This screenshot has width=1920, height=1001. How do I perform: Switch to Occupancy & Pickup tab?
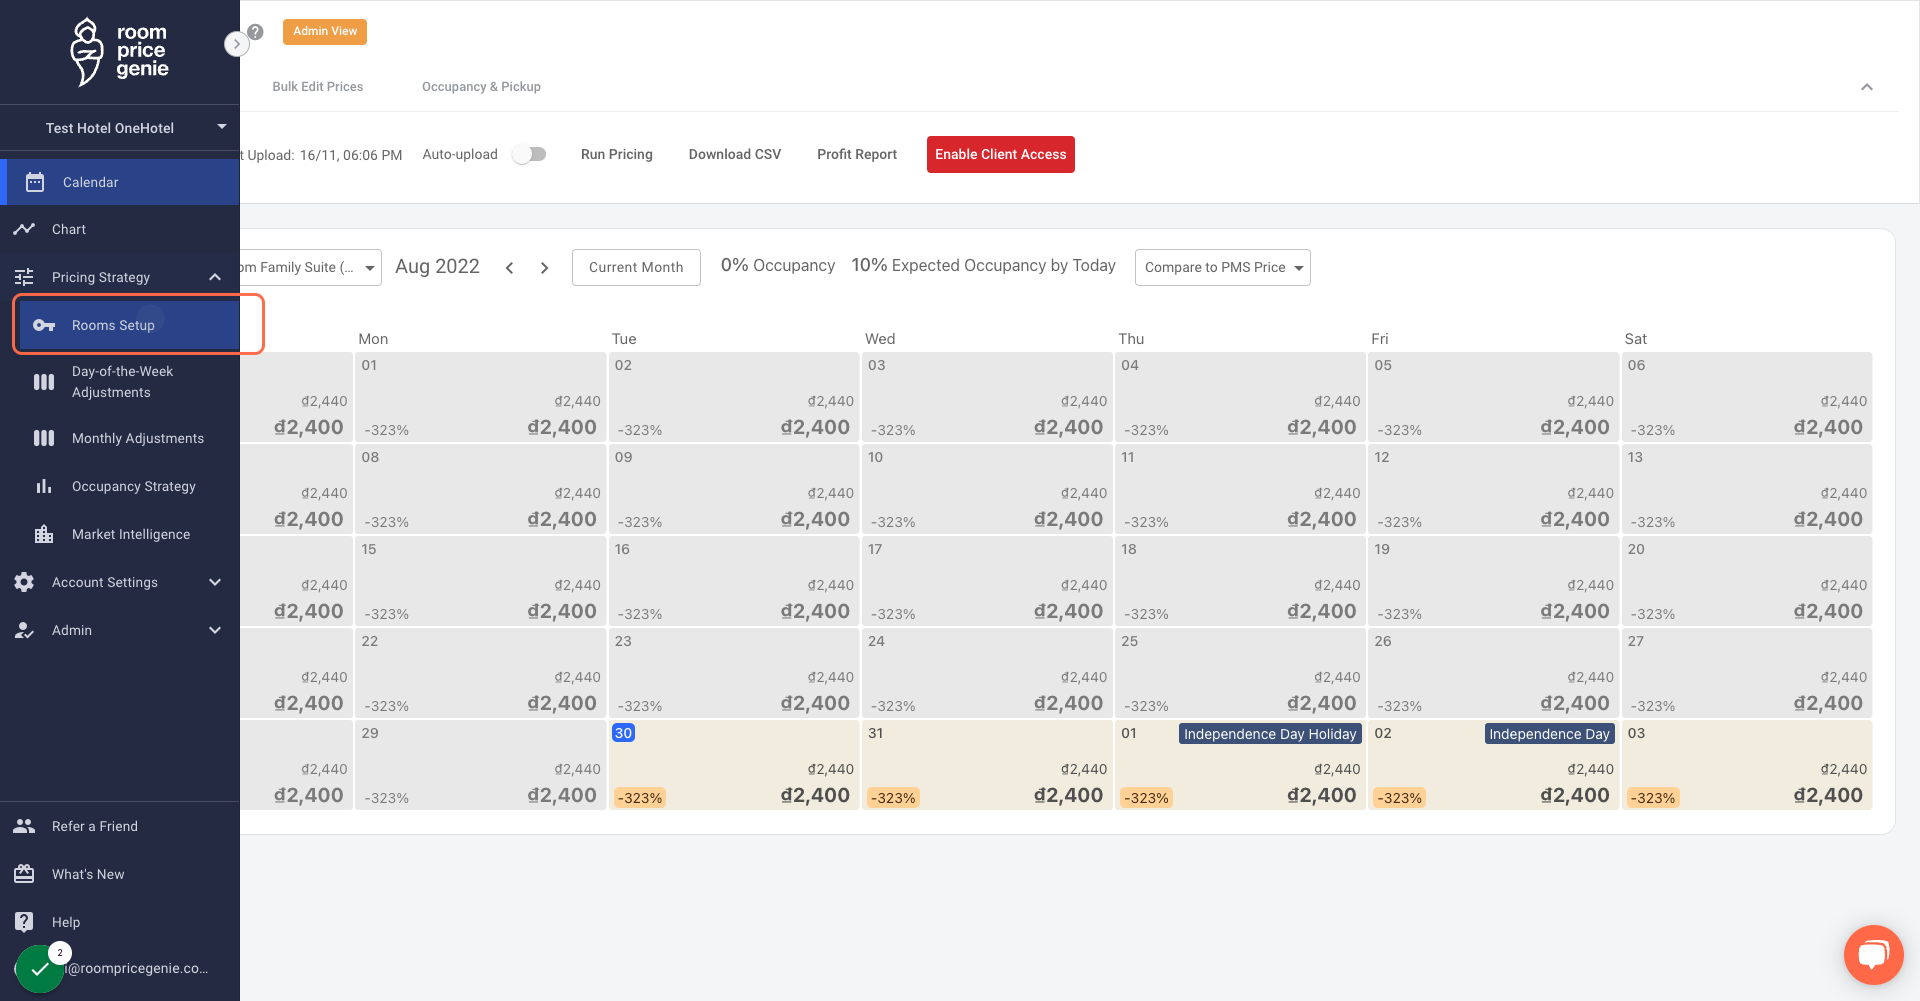click(x=481, y=87)
